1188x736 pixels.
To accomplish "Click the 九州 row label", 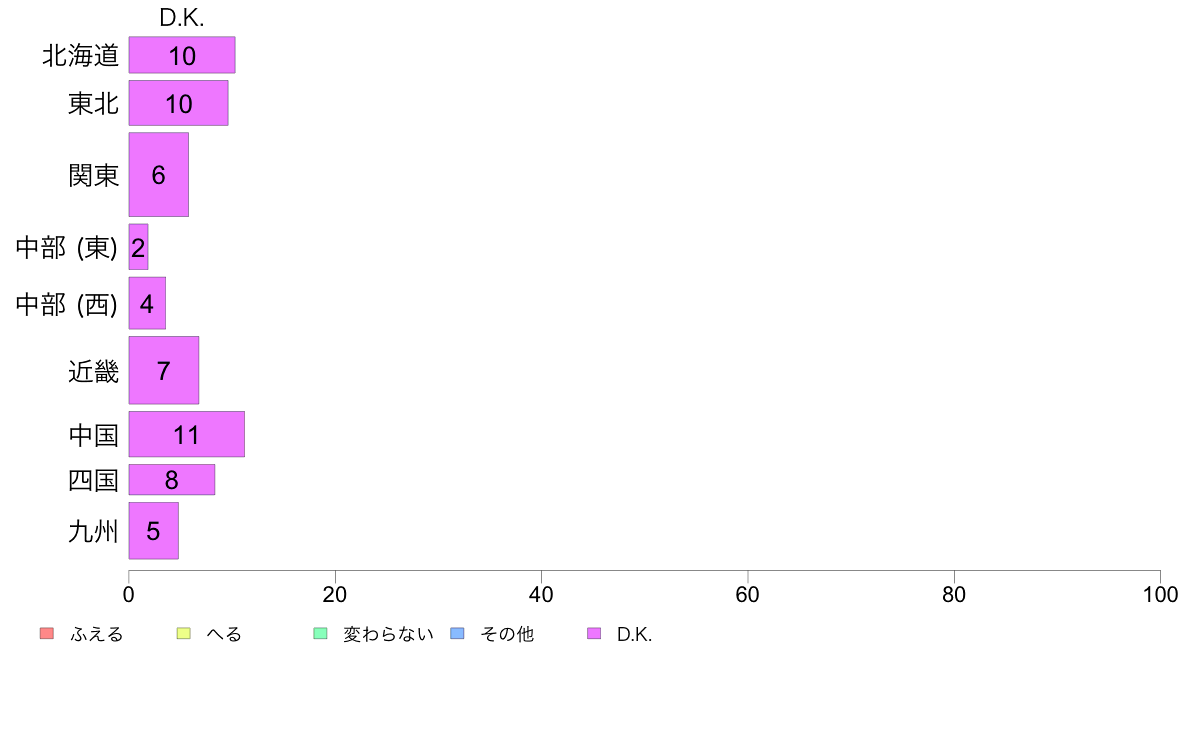I will pos(93,531).
